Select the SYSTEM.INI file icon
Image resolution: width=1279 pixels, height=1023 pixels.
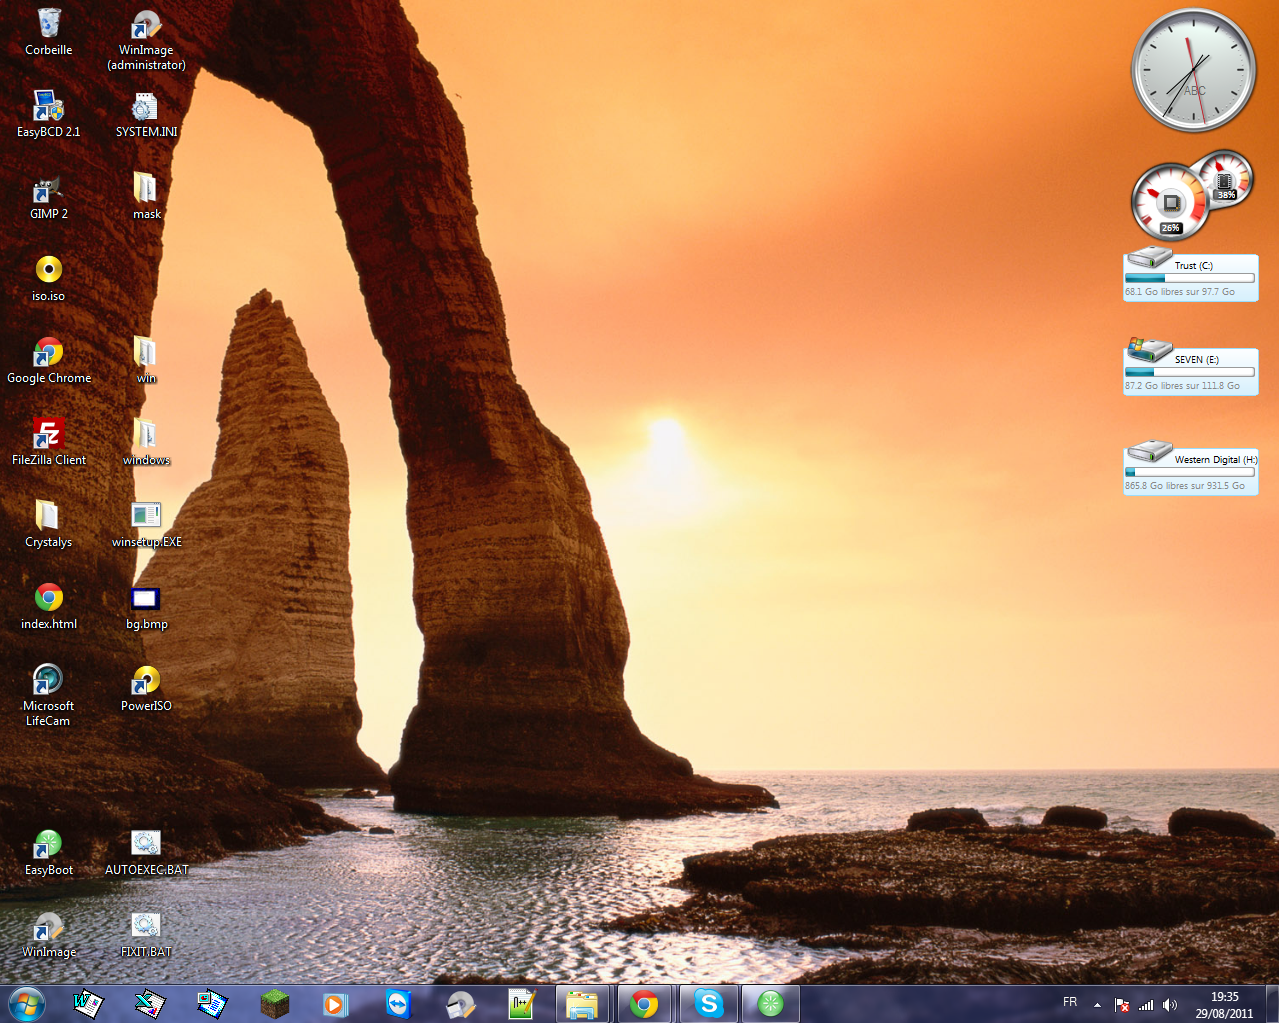click(x=146, y=114)
